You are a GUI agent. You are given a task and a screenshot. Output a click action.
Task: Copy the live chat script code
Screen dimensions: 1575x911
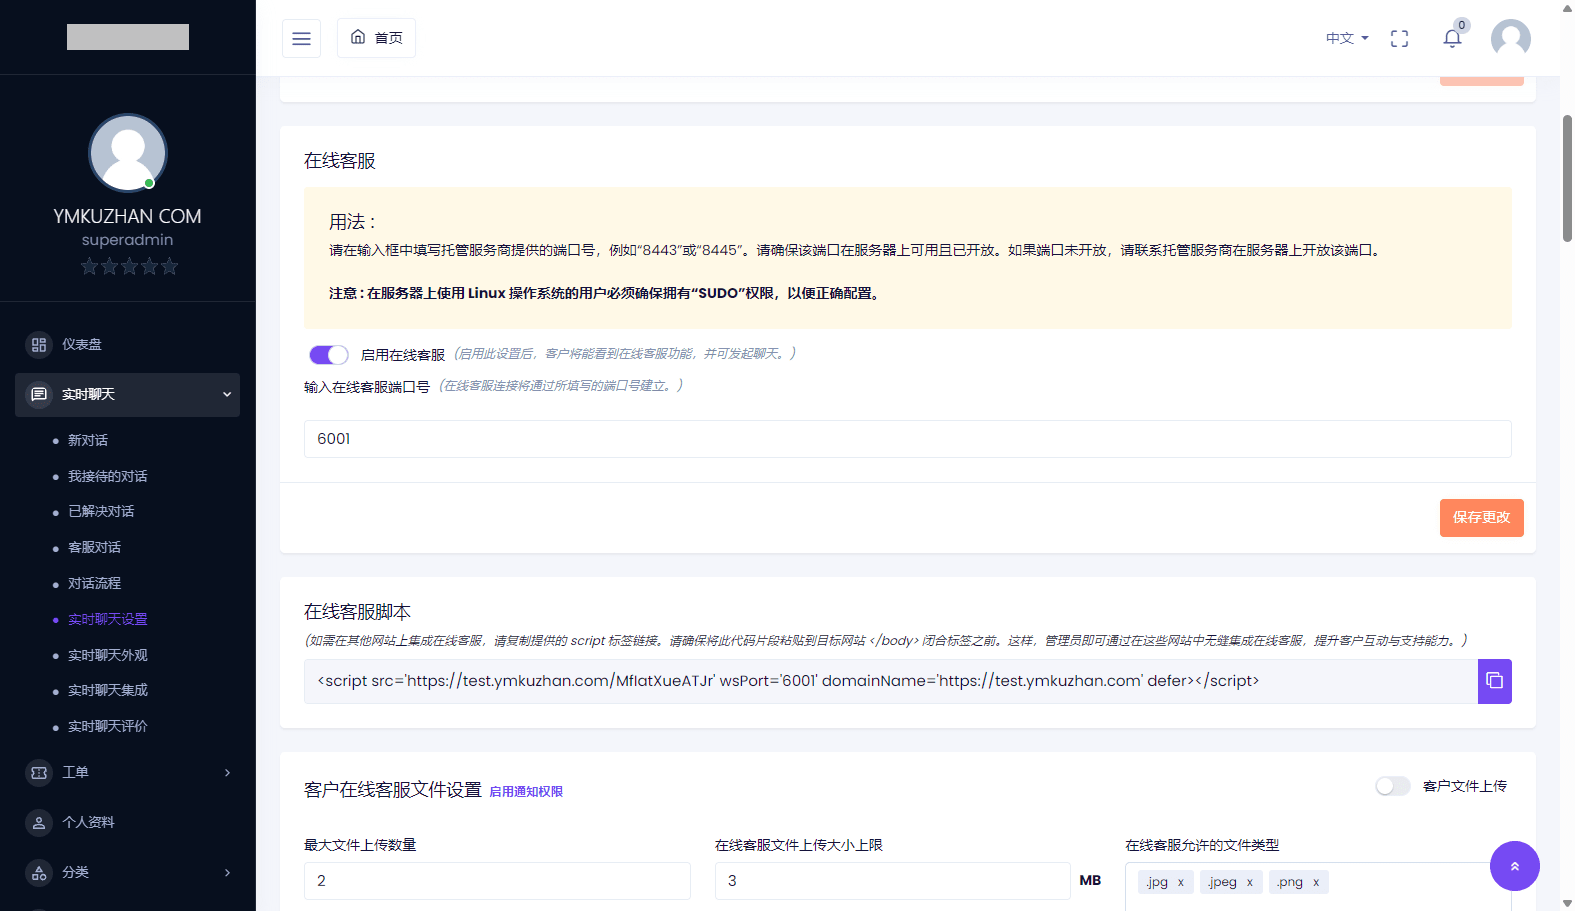(x=1494, y=681)
